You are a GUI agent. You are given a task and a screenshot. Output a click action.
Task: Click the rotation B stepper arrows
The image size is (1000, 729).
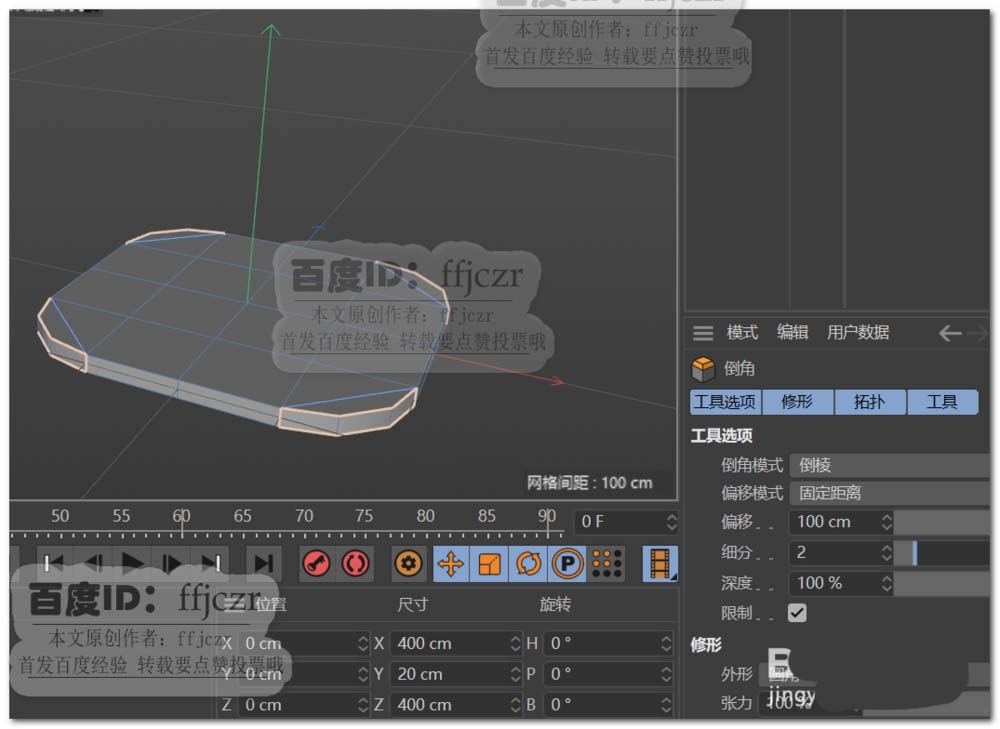(x=666, y=705)
